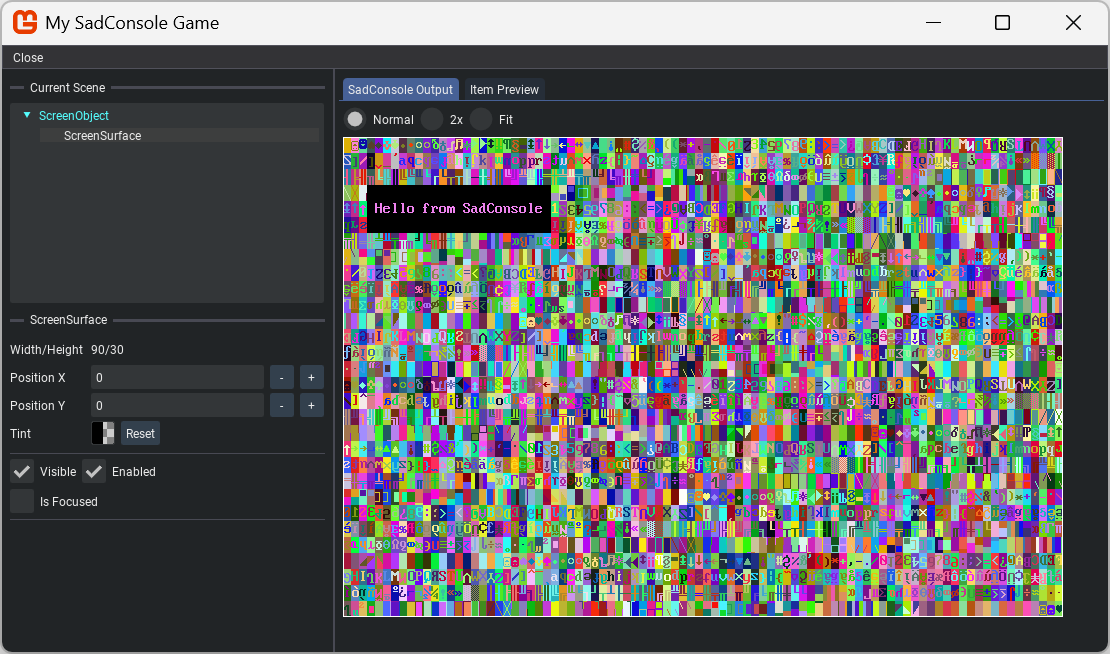Select the Fit display scale option
Viewport: 1110px width, 654px height.
pos(481,119)
